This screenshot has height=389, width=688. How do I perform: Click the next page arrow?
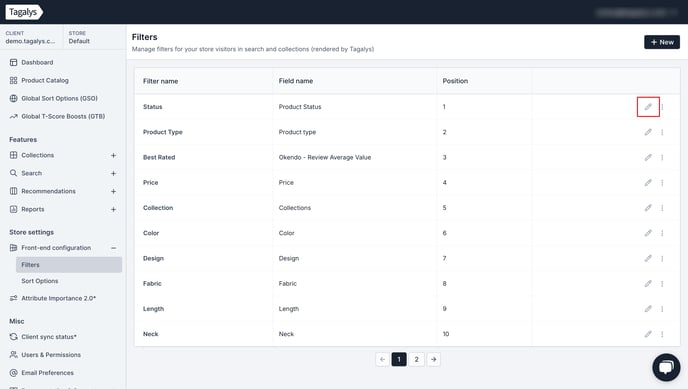pos(434,360)
